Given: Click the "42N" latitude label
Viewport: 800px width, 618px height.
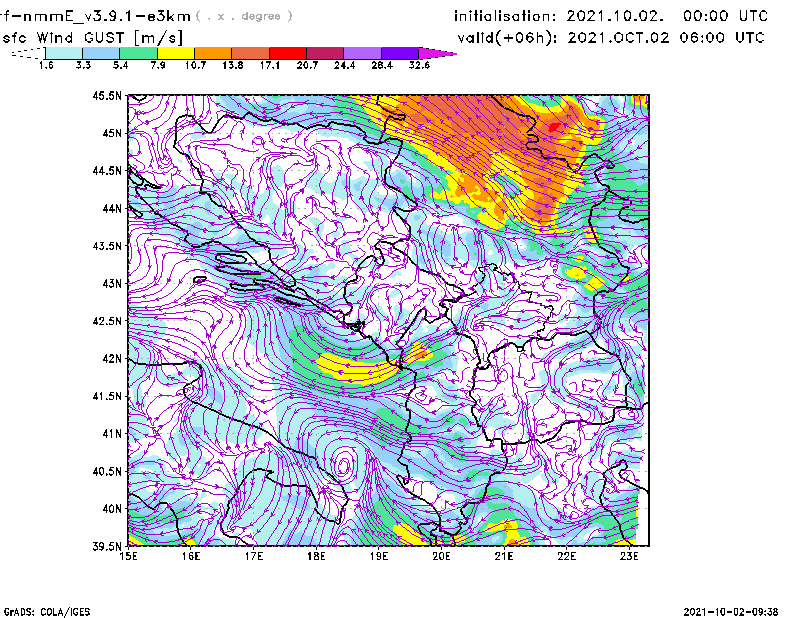Looking at the screenshot, I should tap(112, 359).
